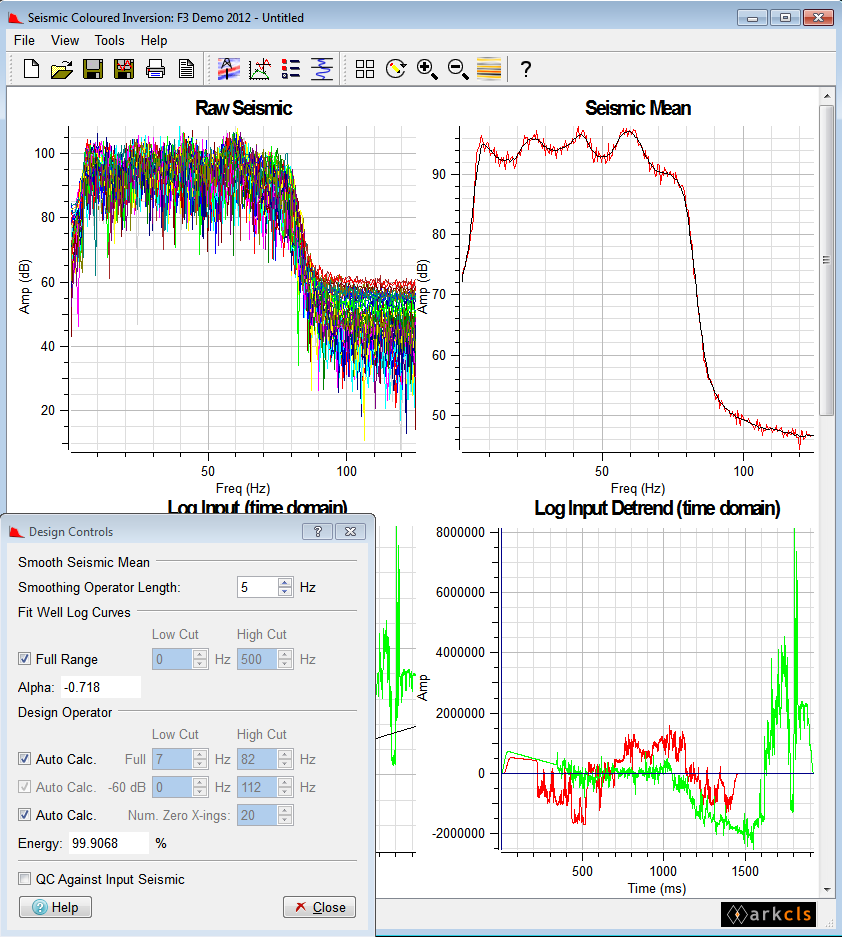The image size is (842, 937).
Task: Click the Alpha value field
Action: point(101,687)
